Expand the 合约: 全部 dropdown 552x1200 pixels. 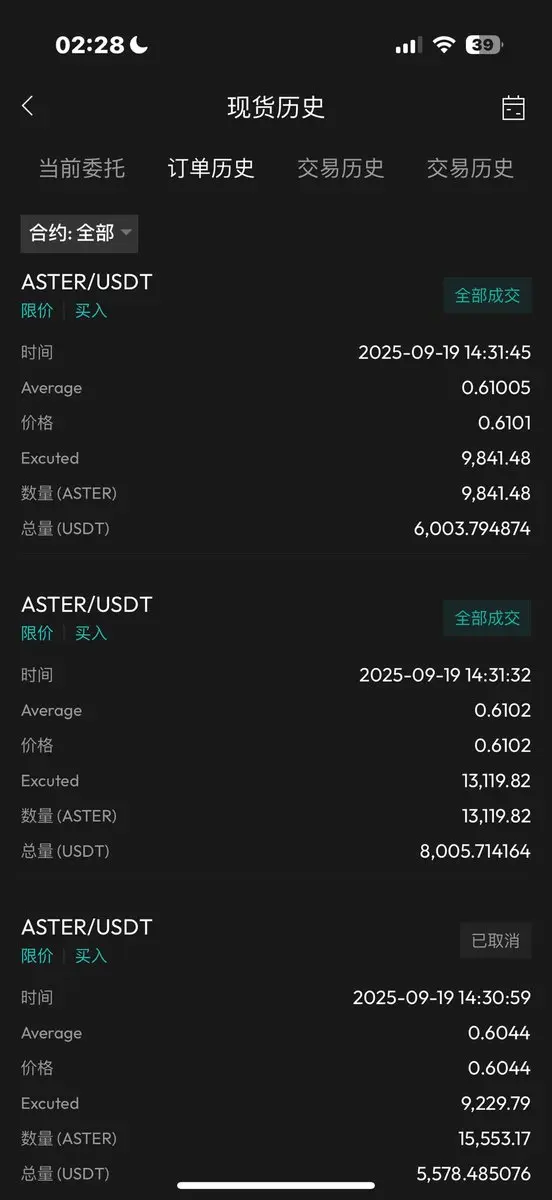click(79, 233)
